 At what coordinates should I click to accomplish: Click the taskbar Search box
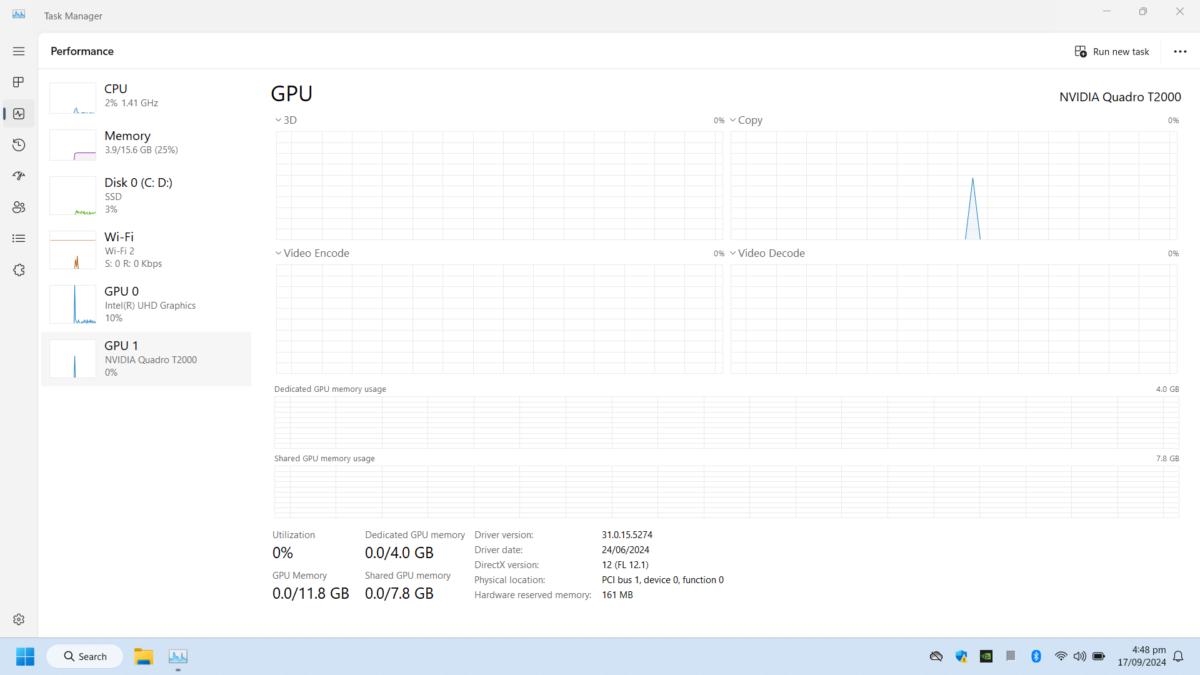(85, 656)
